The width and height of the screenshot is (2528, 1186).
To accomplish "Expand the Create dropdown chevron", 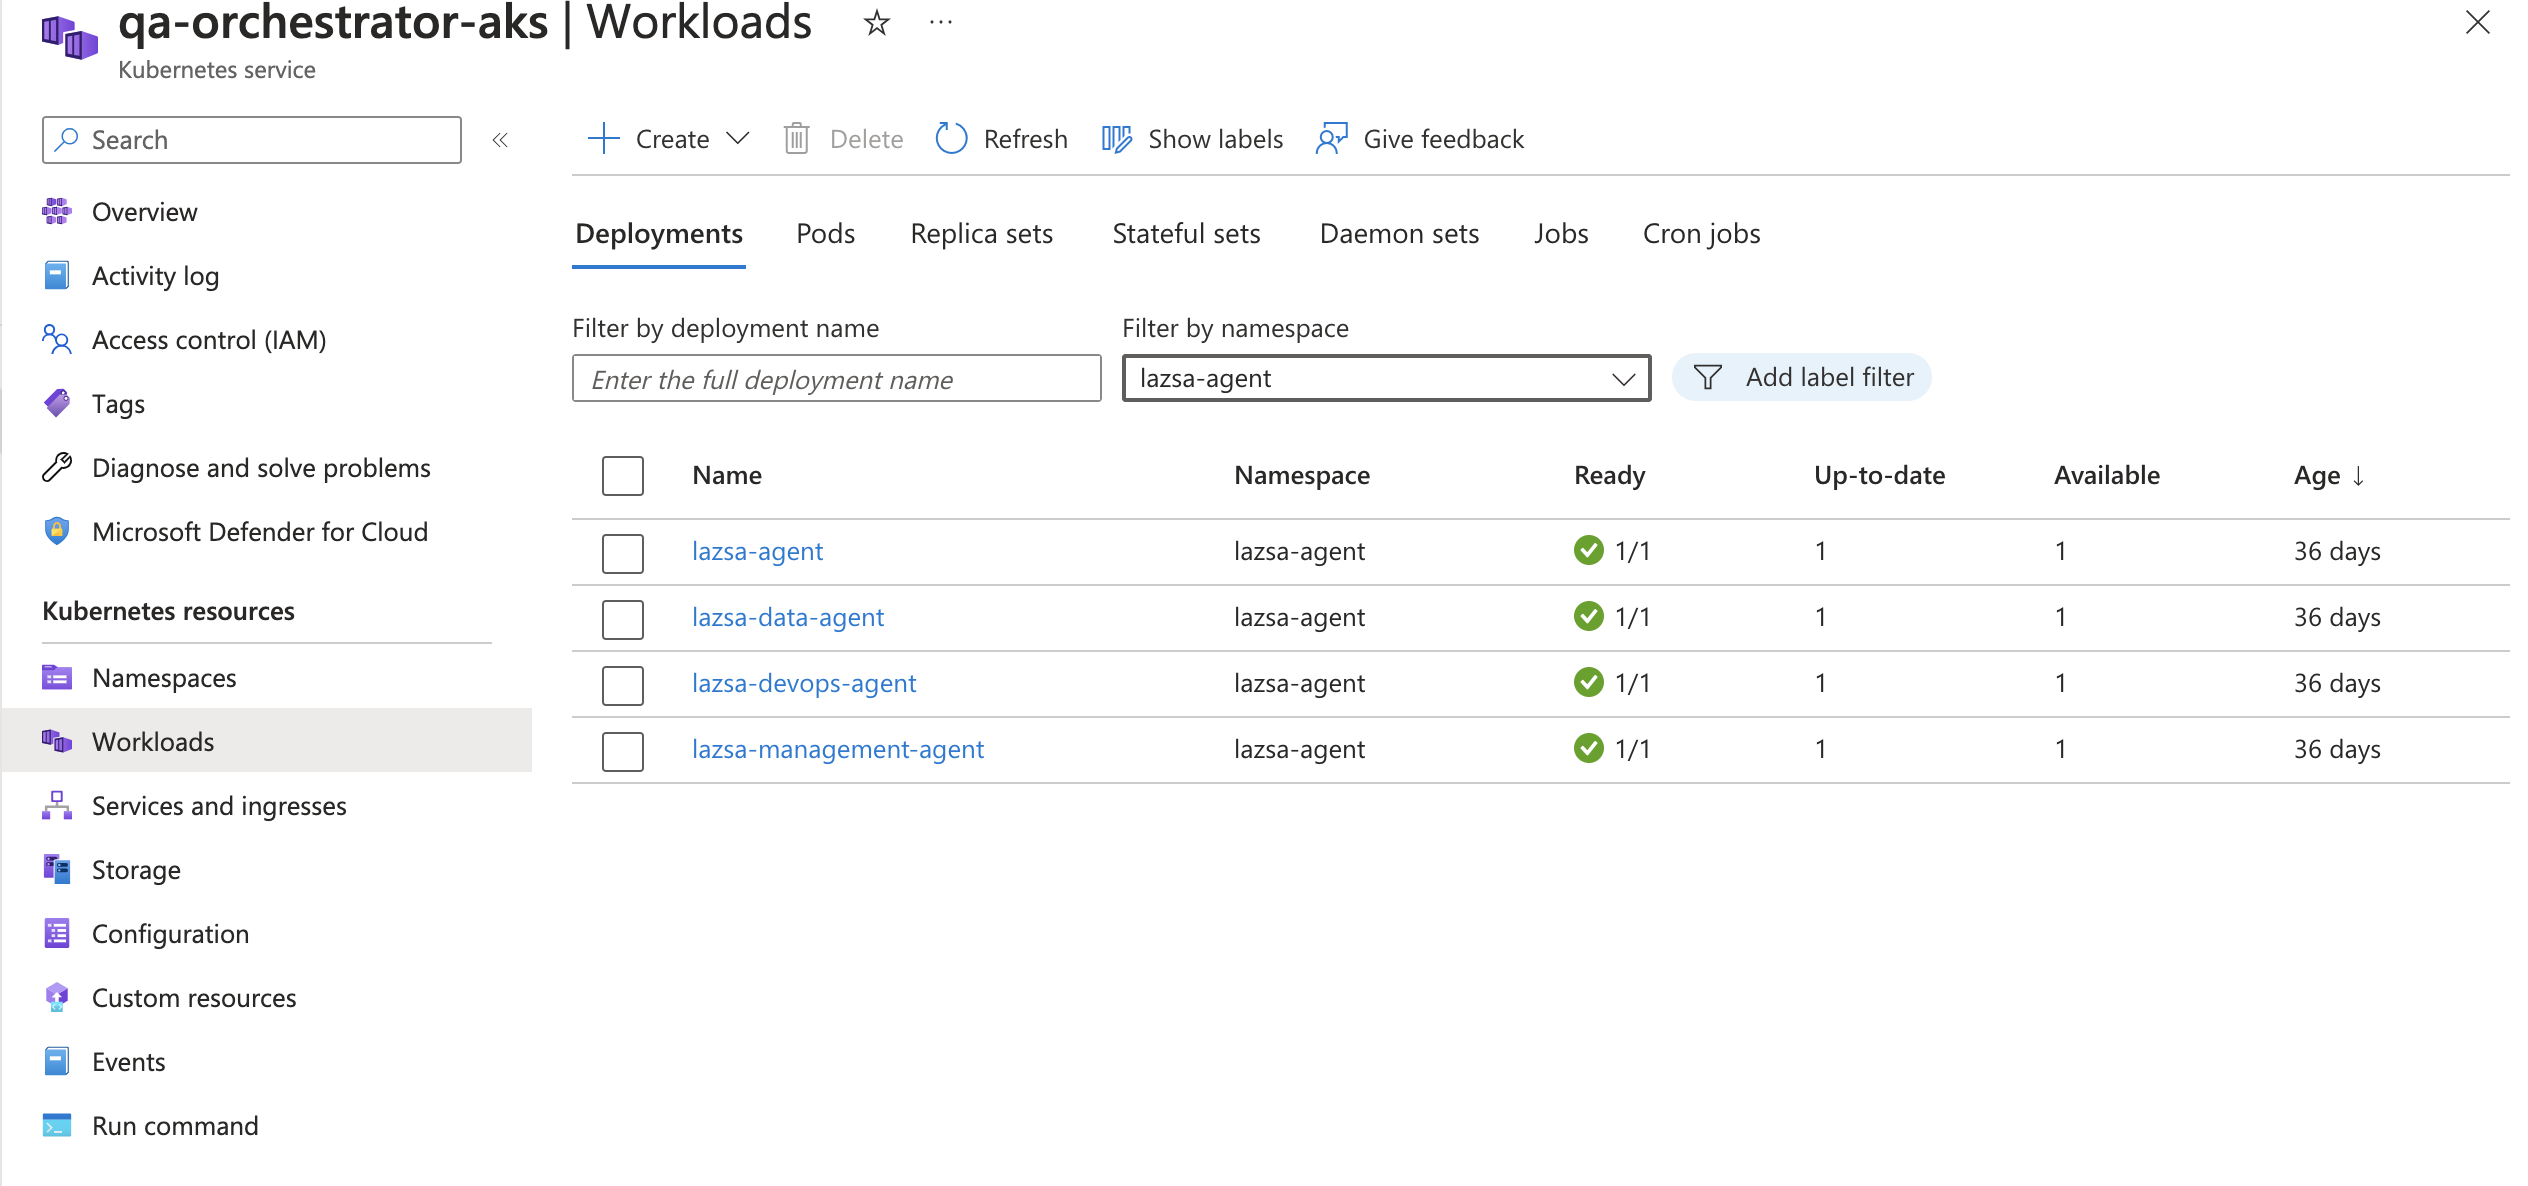I will (x=738, y=139).
